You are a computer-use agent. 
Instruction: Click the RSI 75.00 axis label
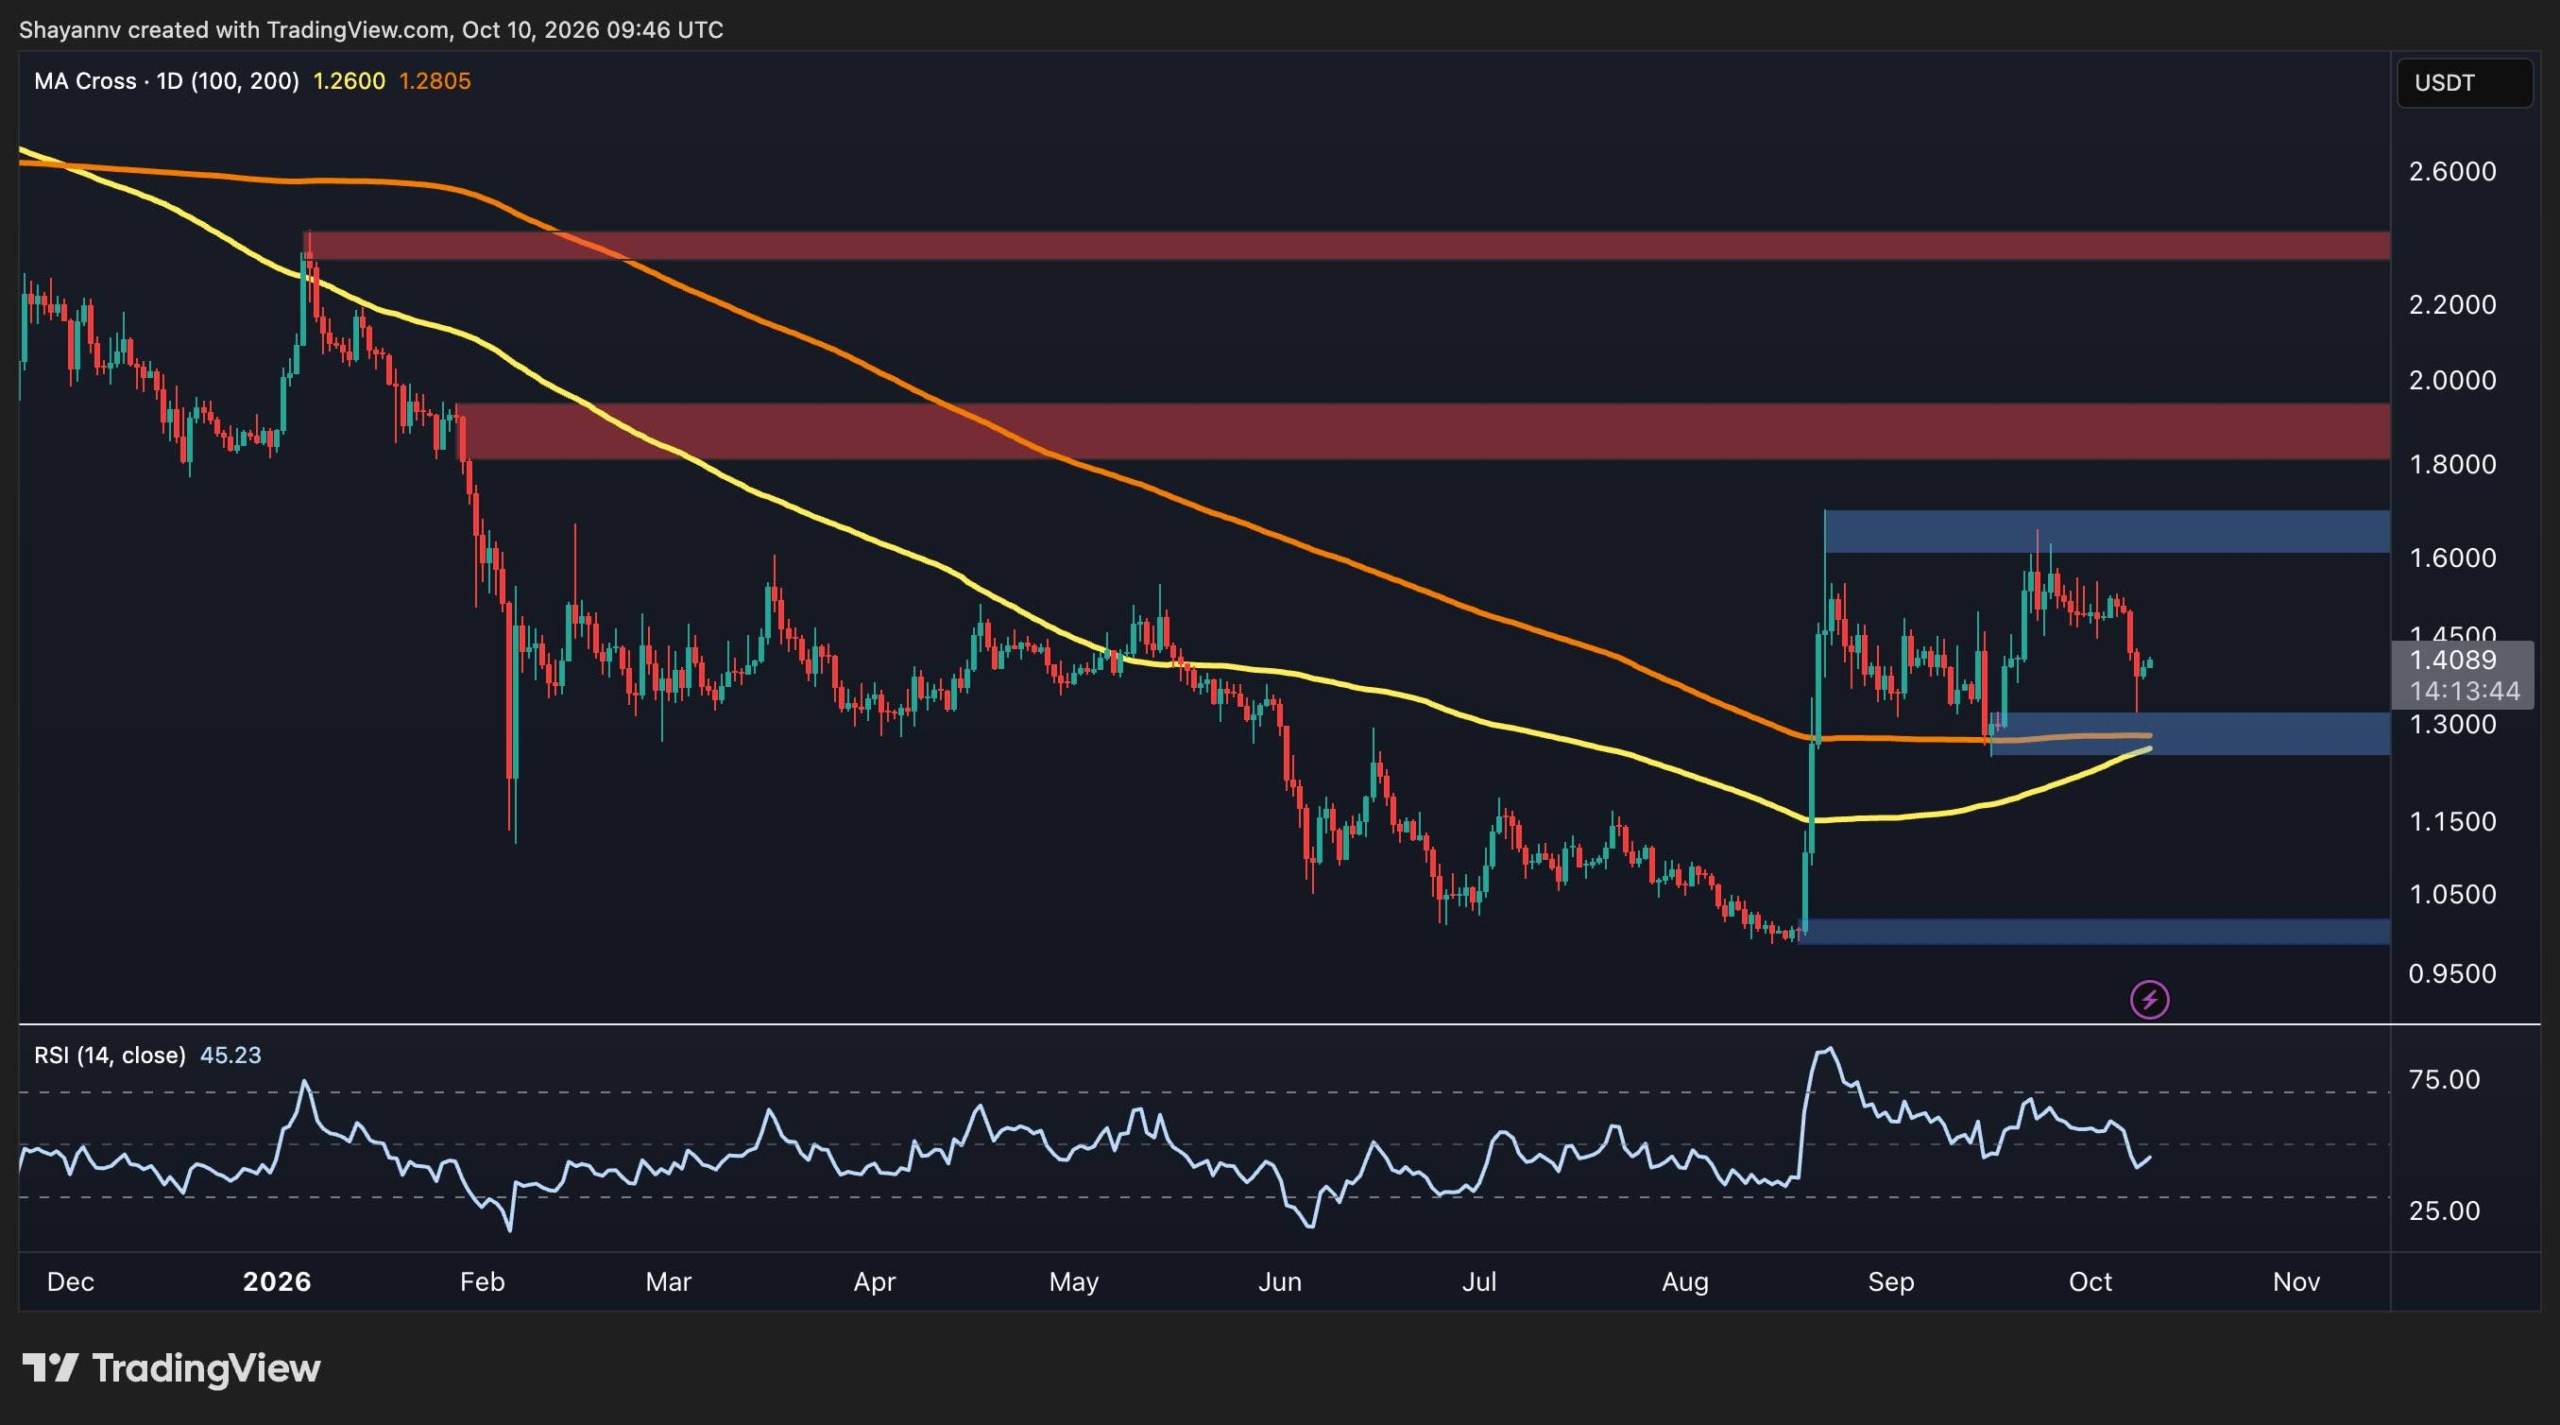pyautogui.click(x=2444, y=1080)
